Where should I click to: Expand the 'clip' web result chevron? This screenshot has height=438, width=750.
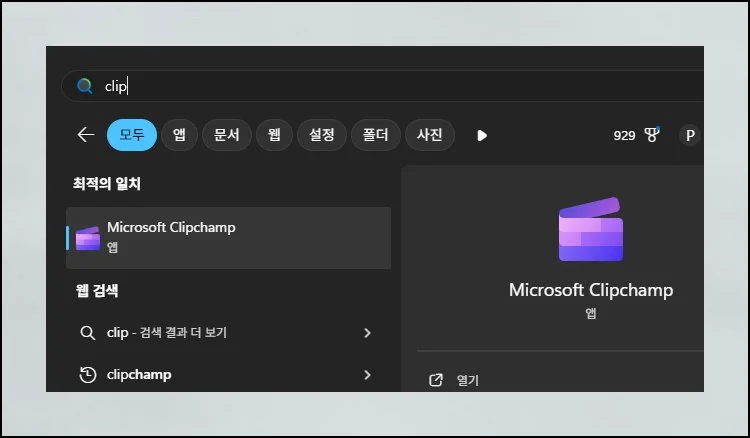pos(367,333)
